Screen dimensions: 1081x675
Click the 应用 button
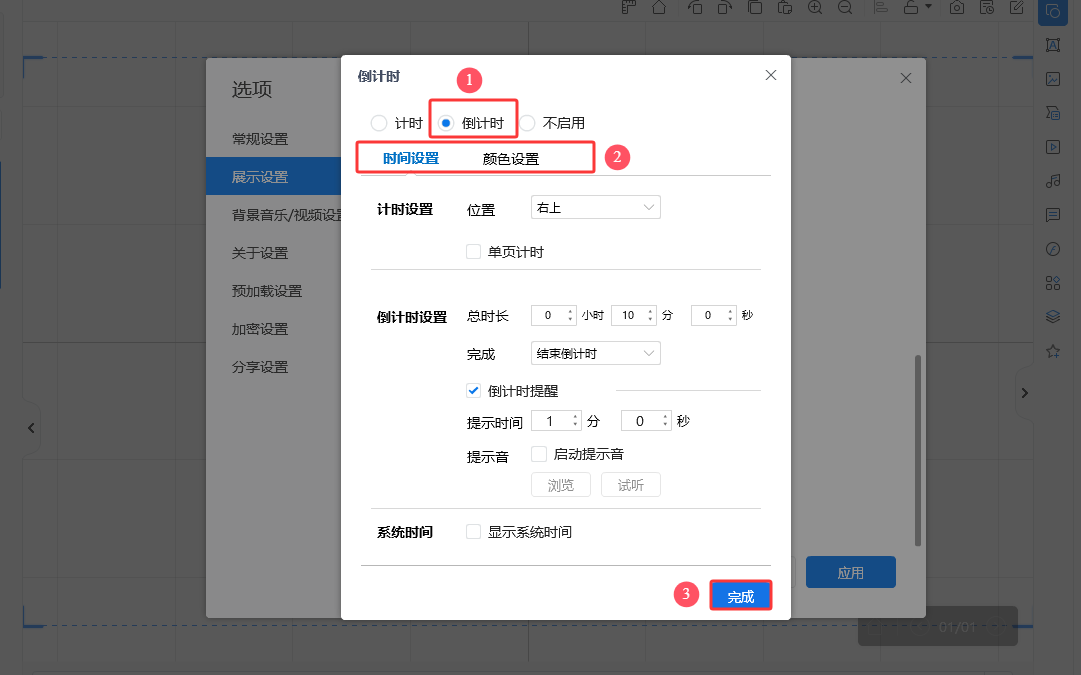(x=850, y=573)
